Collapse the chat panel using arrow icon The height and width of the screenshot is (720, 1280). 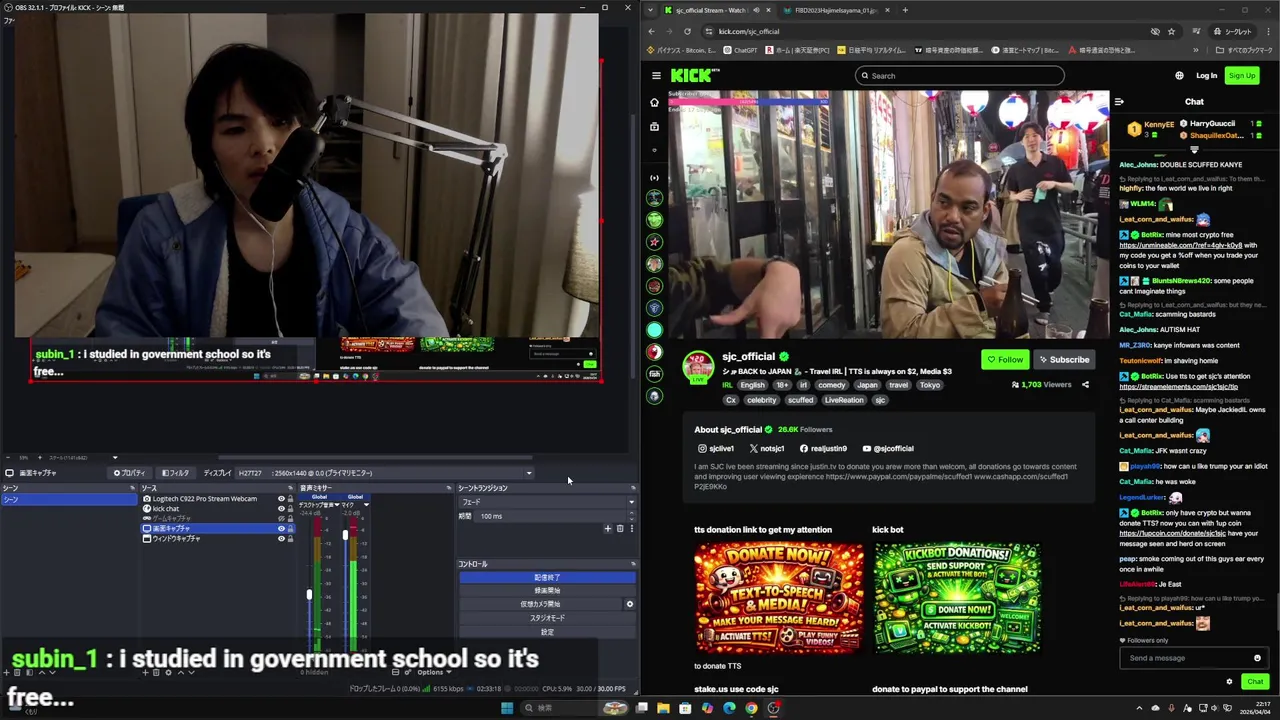(1119, 101)
